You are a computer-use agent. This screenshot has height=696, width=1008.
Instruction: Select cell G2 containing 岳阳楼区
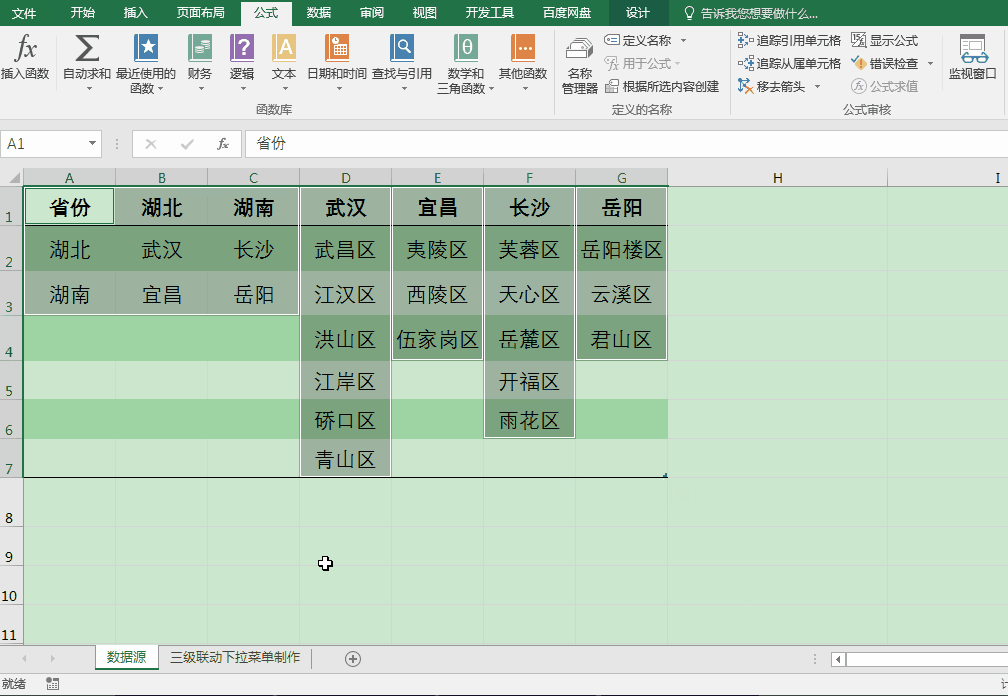tap(622, 249)
